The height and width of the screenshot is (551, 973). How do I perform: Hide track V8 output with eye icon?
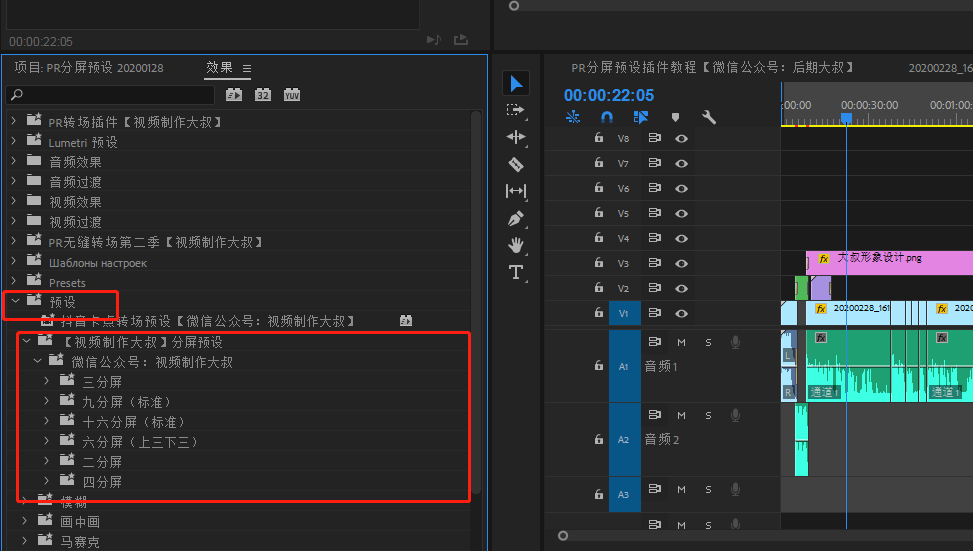pyautogui.click(x=681, y=138)
